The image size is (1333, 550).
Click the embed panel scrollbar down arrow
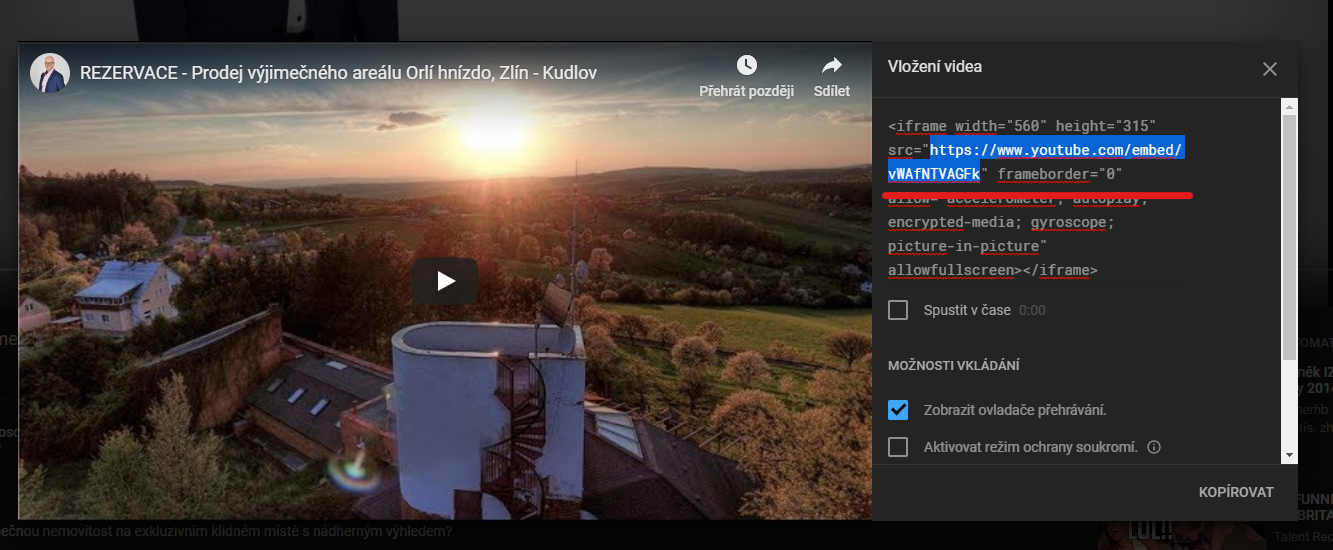[x=1289, y=455]
